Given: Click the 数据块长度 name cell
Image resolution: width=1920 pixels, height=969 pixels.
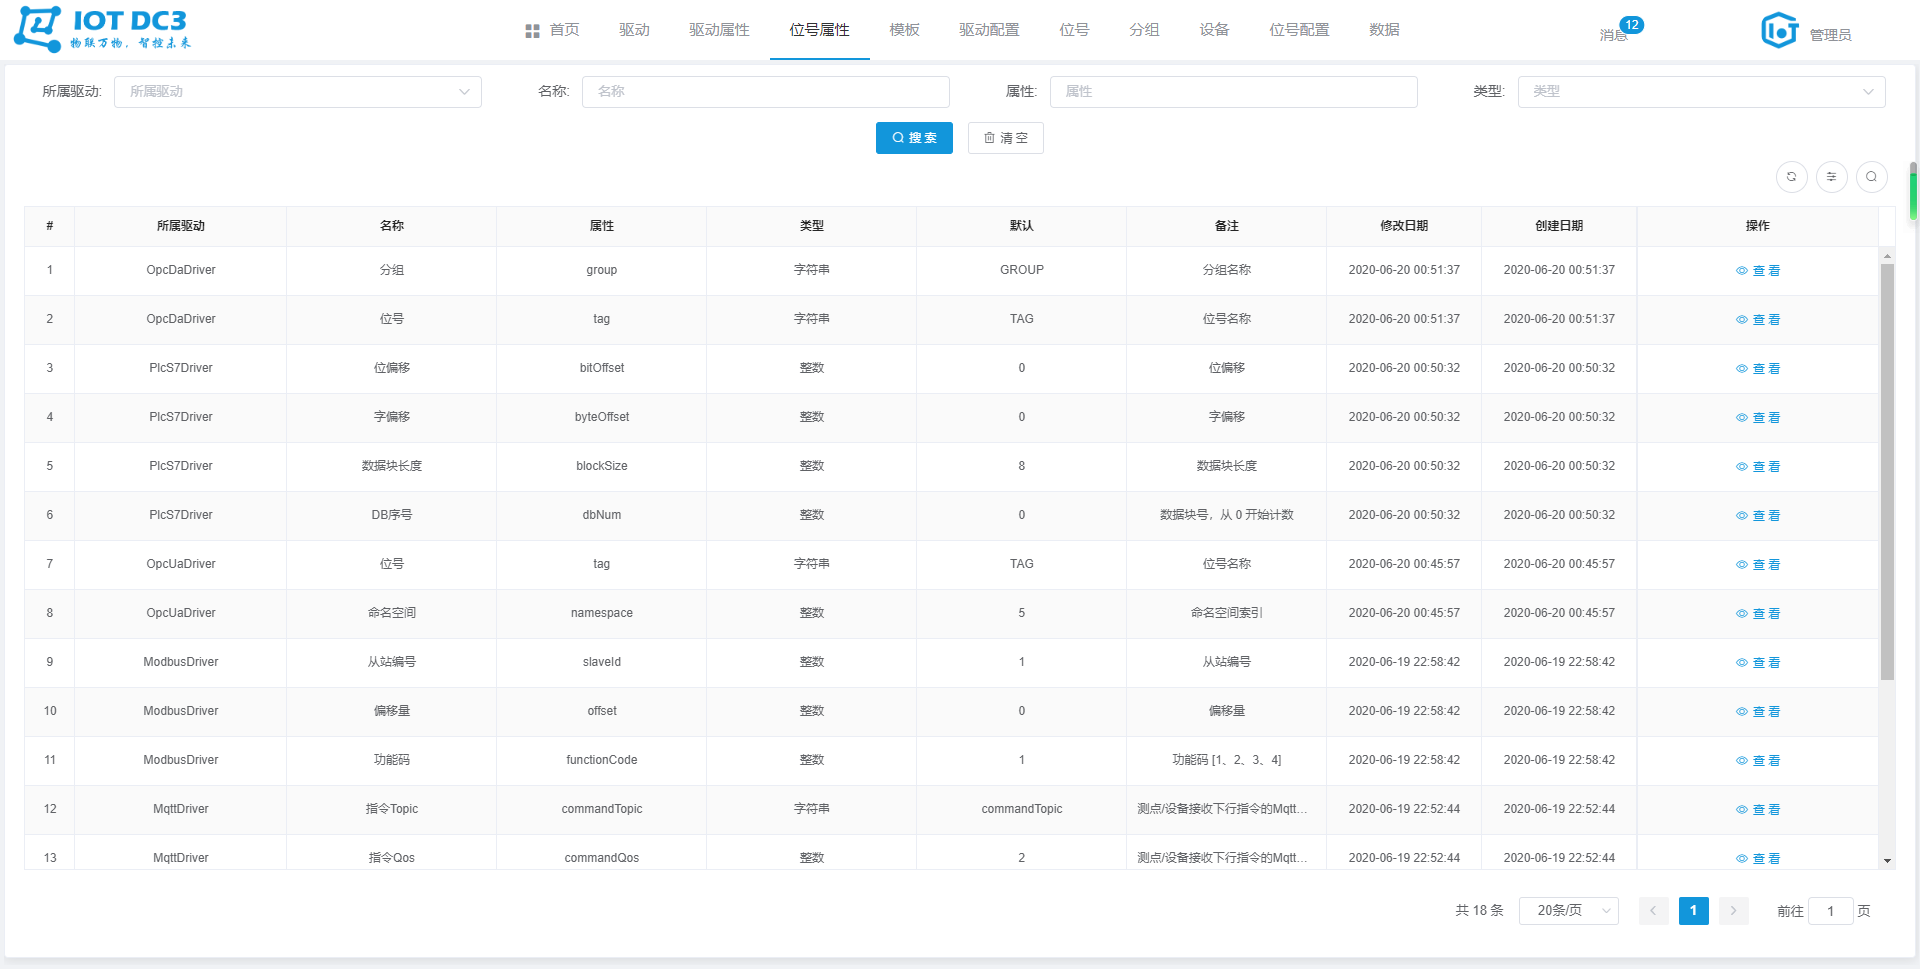Looking at the screenshot, I should coord(392,466).
